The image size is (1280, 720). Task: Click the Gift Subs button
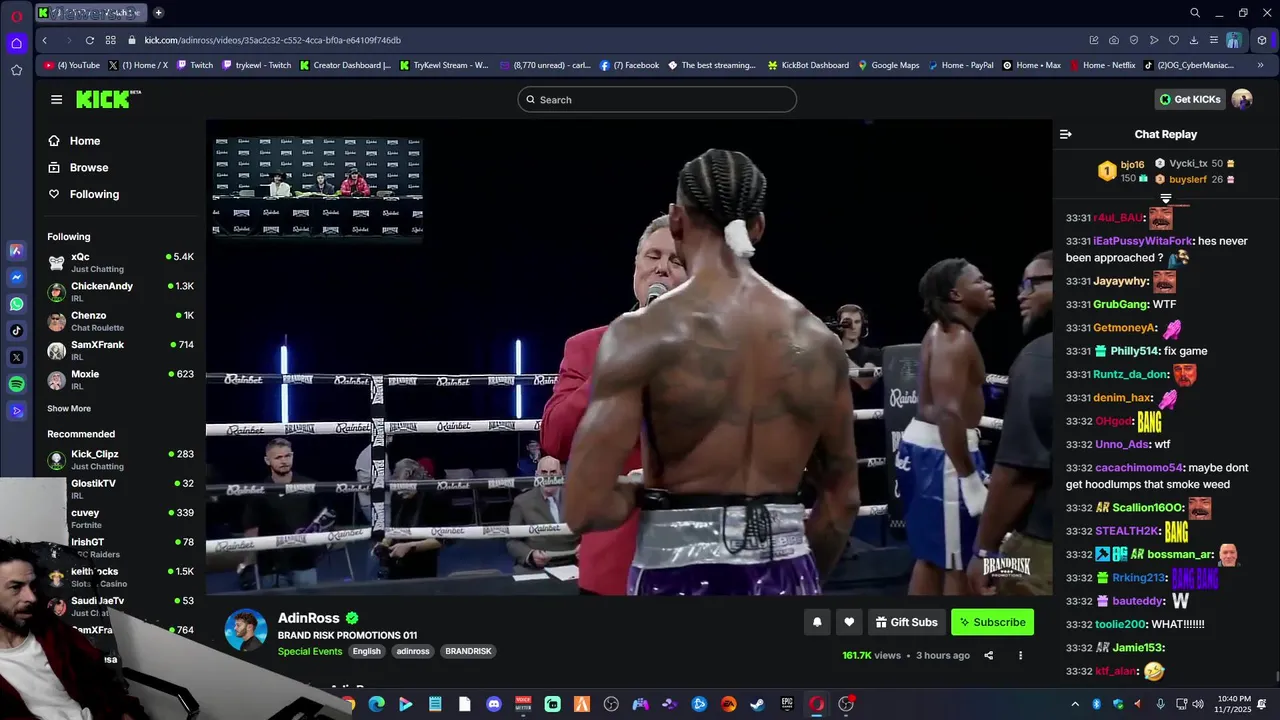(907, 622)
